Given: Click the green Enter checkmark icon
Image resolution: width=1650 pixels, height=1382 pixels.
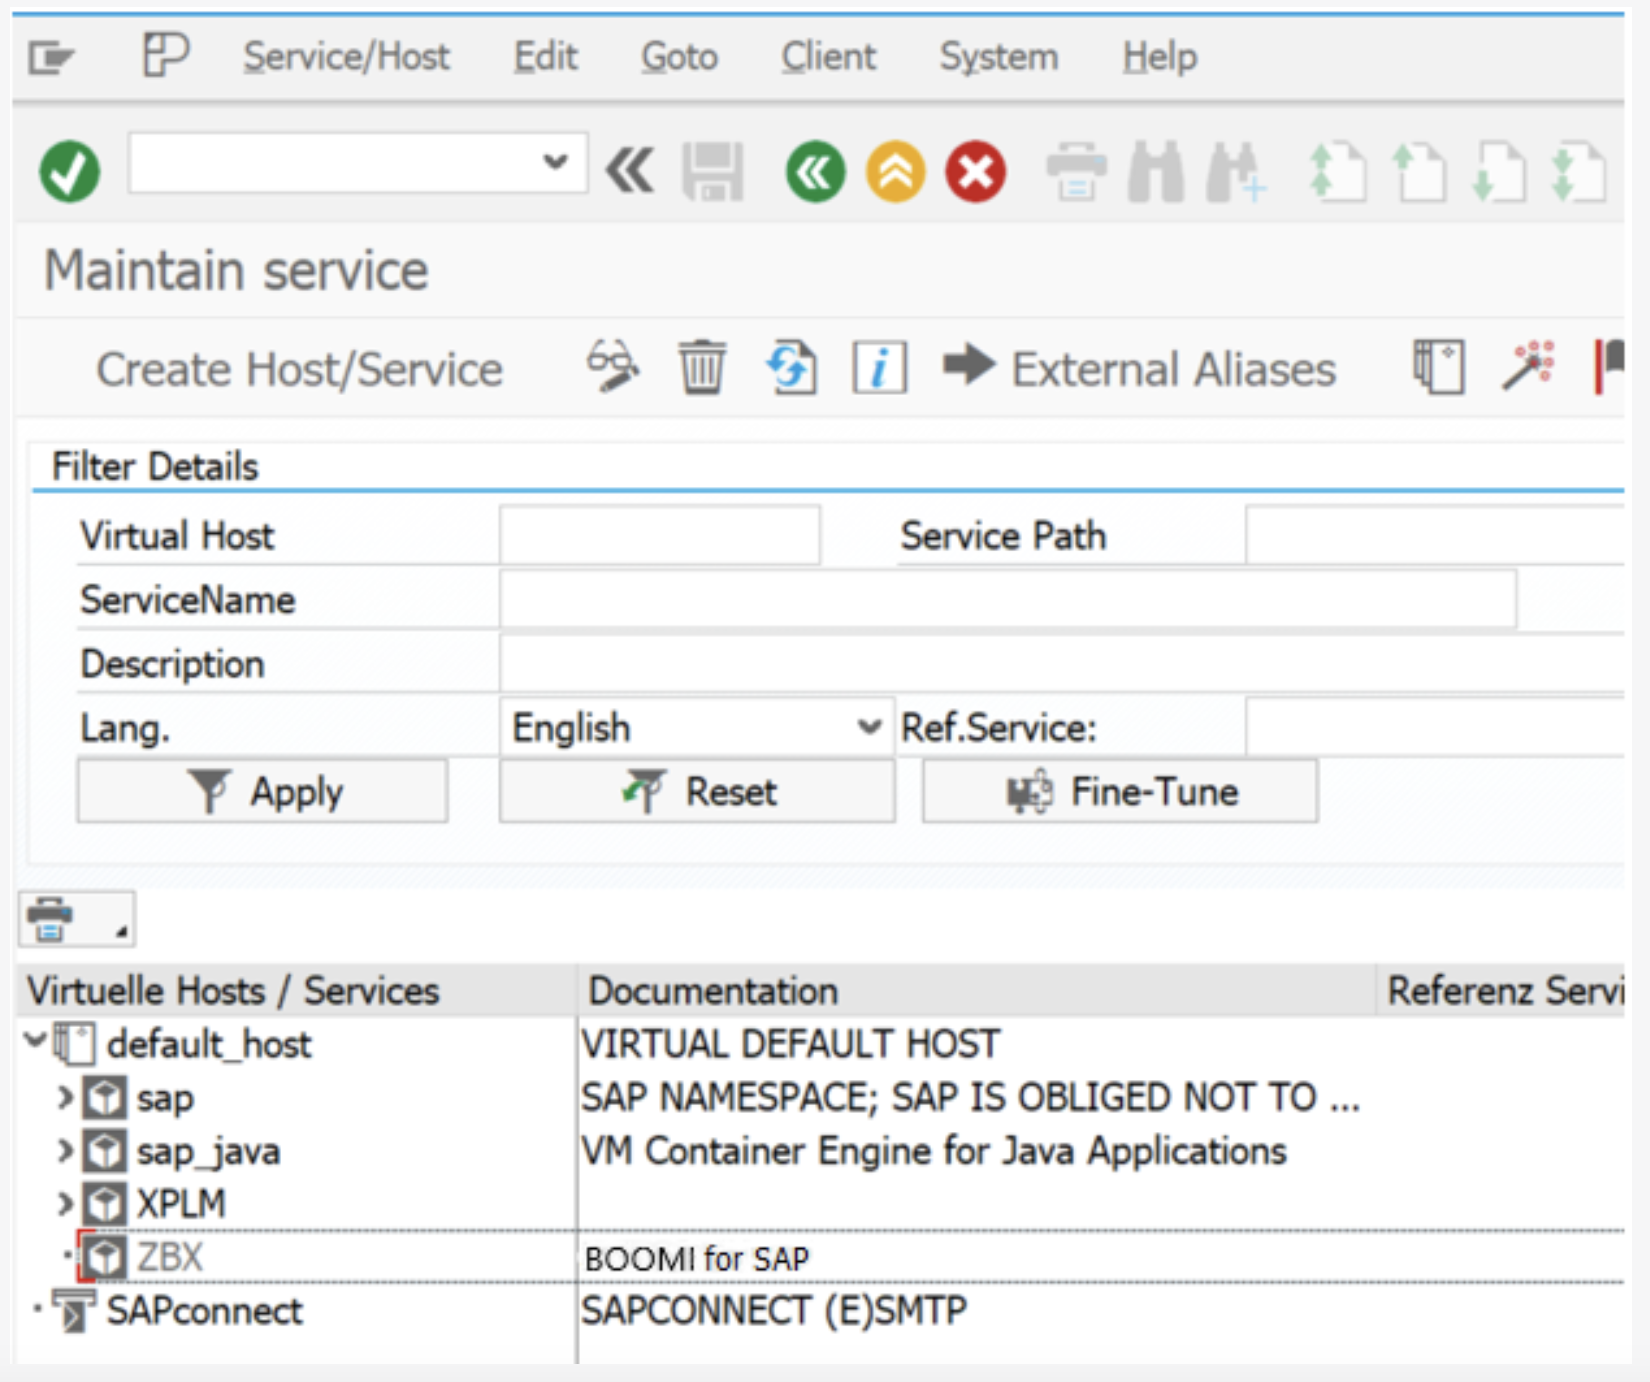Looking at the screenshot, I should click(69, 172).
